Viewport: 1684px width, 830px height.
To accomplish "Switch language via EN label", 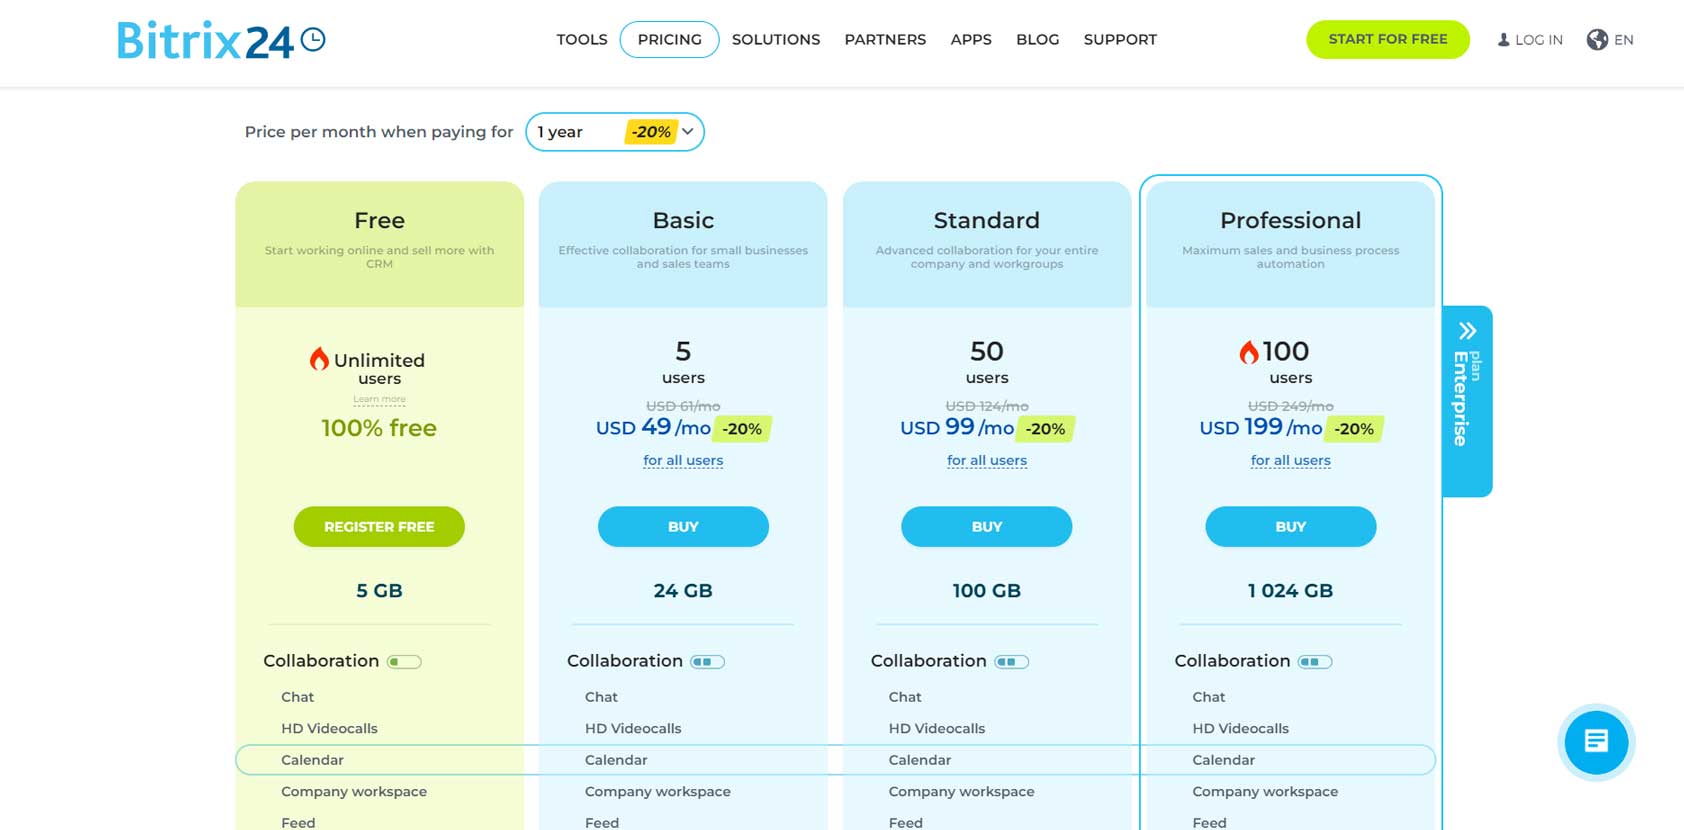I will tap(1624, 40).
